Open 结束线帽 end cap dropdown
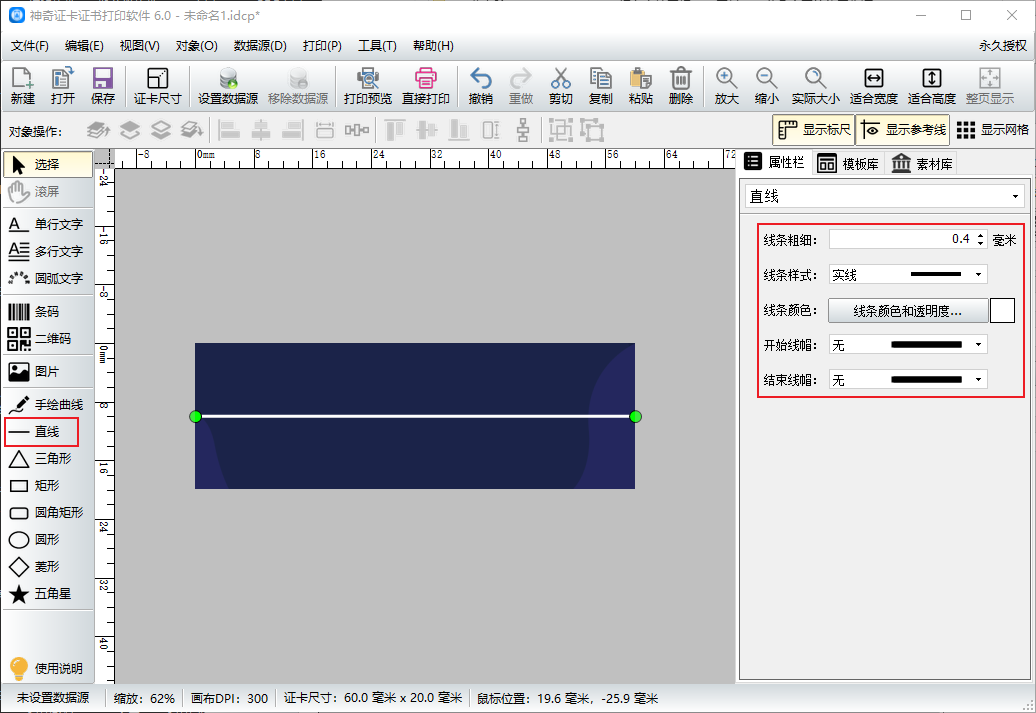The image size is (1036, 713). point(908,380)
